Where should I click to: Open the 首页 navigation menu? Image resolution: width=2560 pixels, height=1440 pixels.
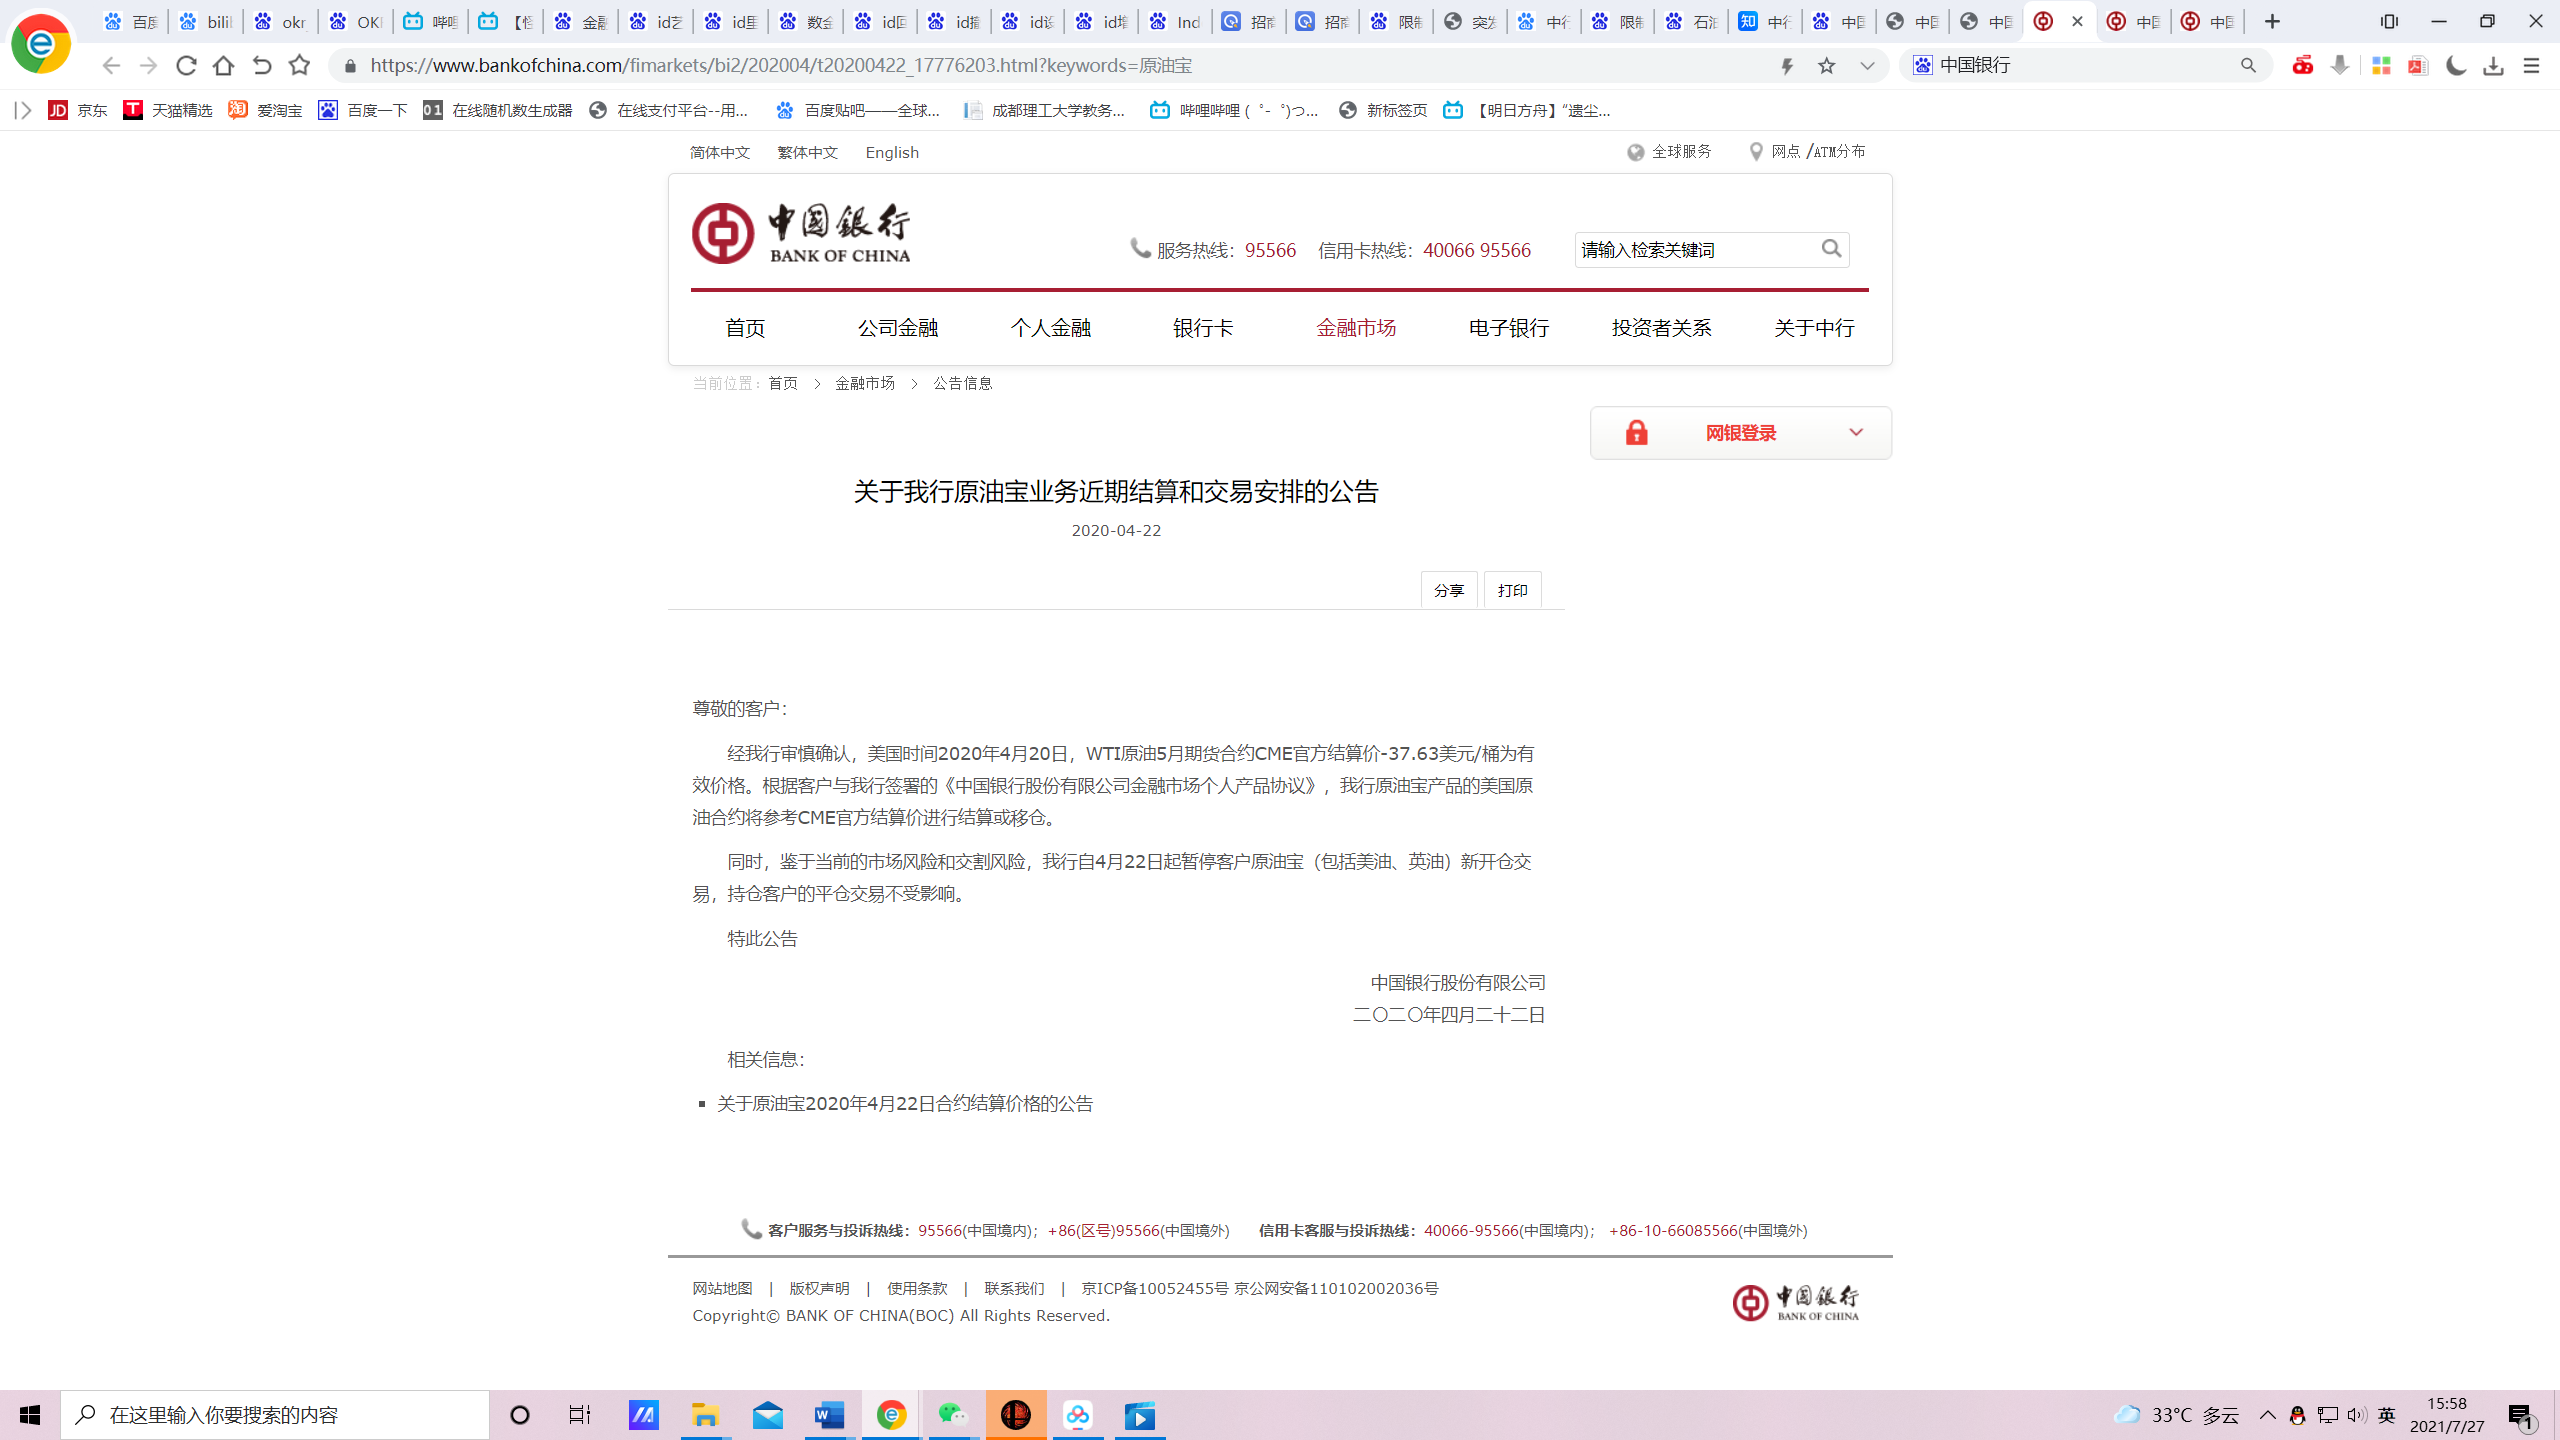point(745,328)
